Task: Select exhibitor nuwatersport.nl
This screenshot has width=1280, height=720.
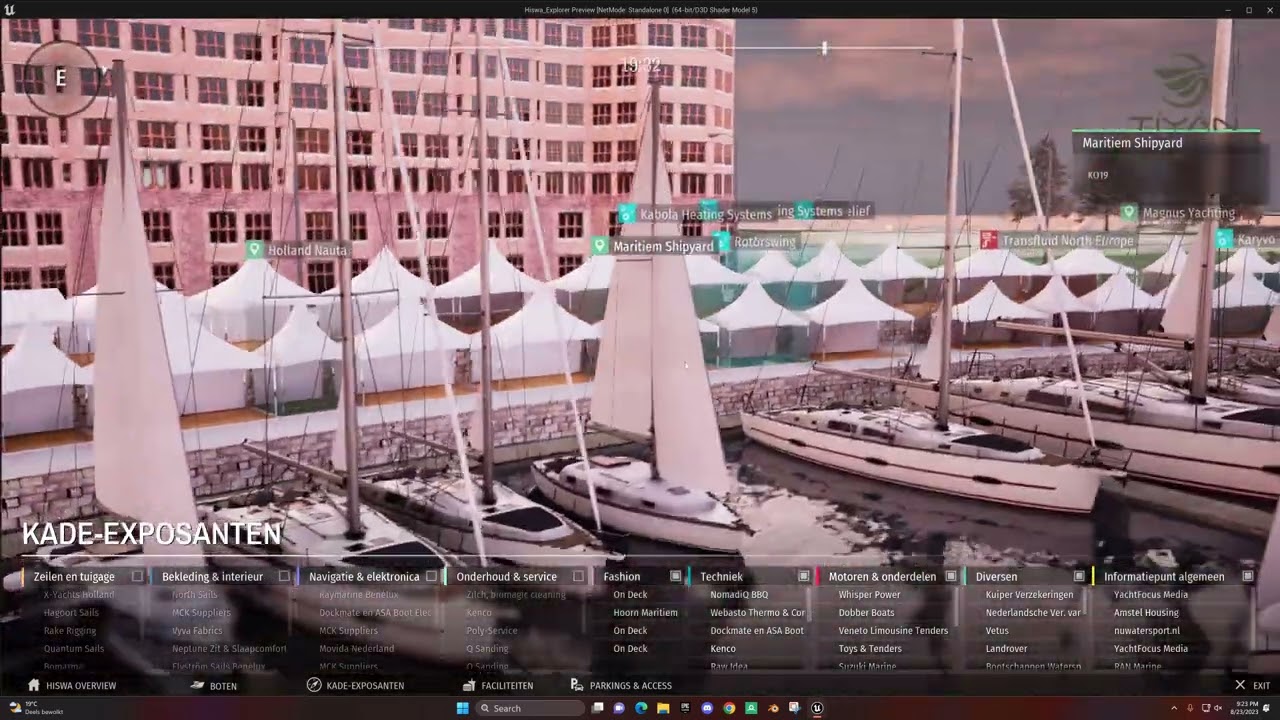Action: coord(1147,630)
